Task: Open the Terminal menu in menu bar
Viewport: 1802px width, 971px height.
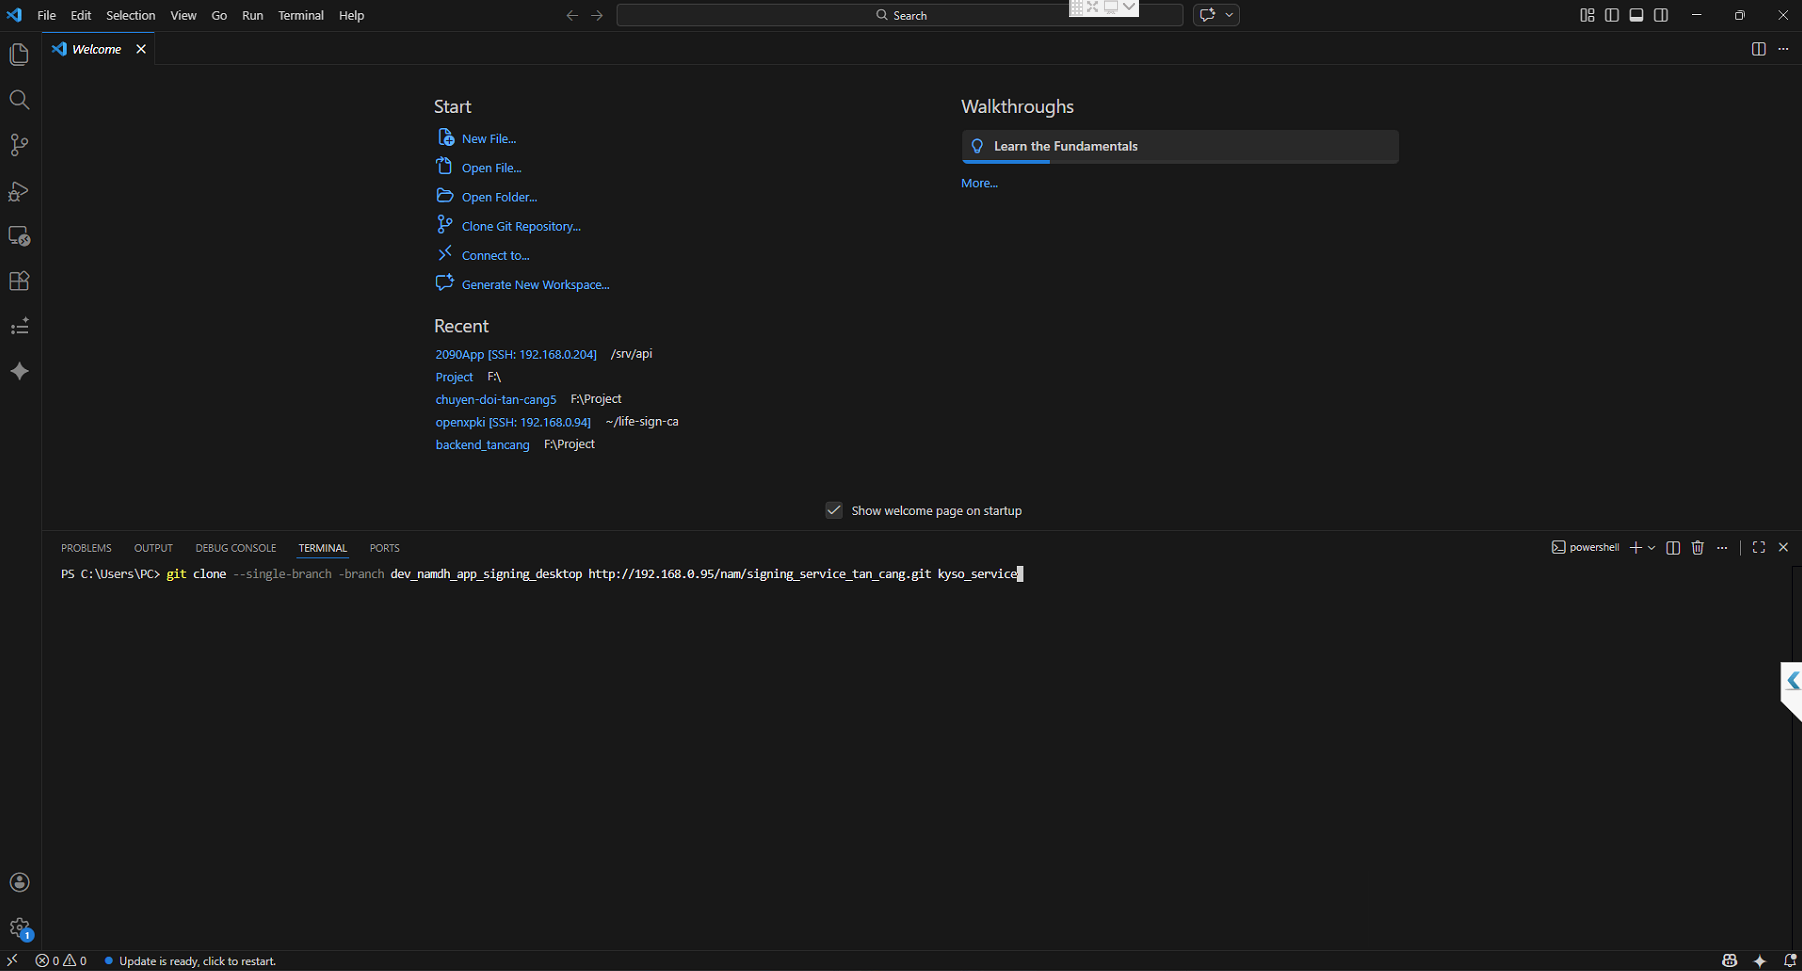Action: tap(300, 15)
